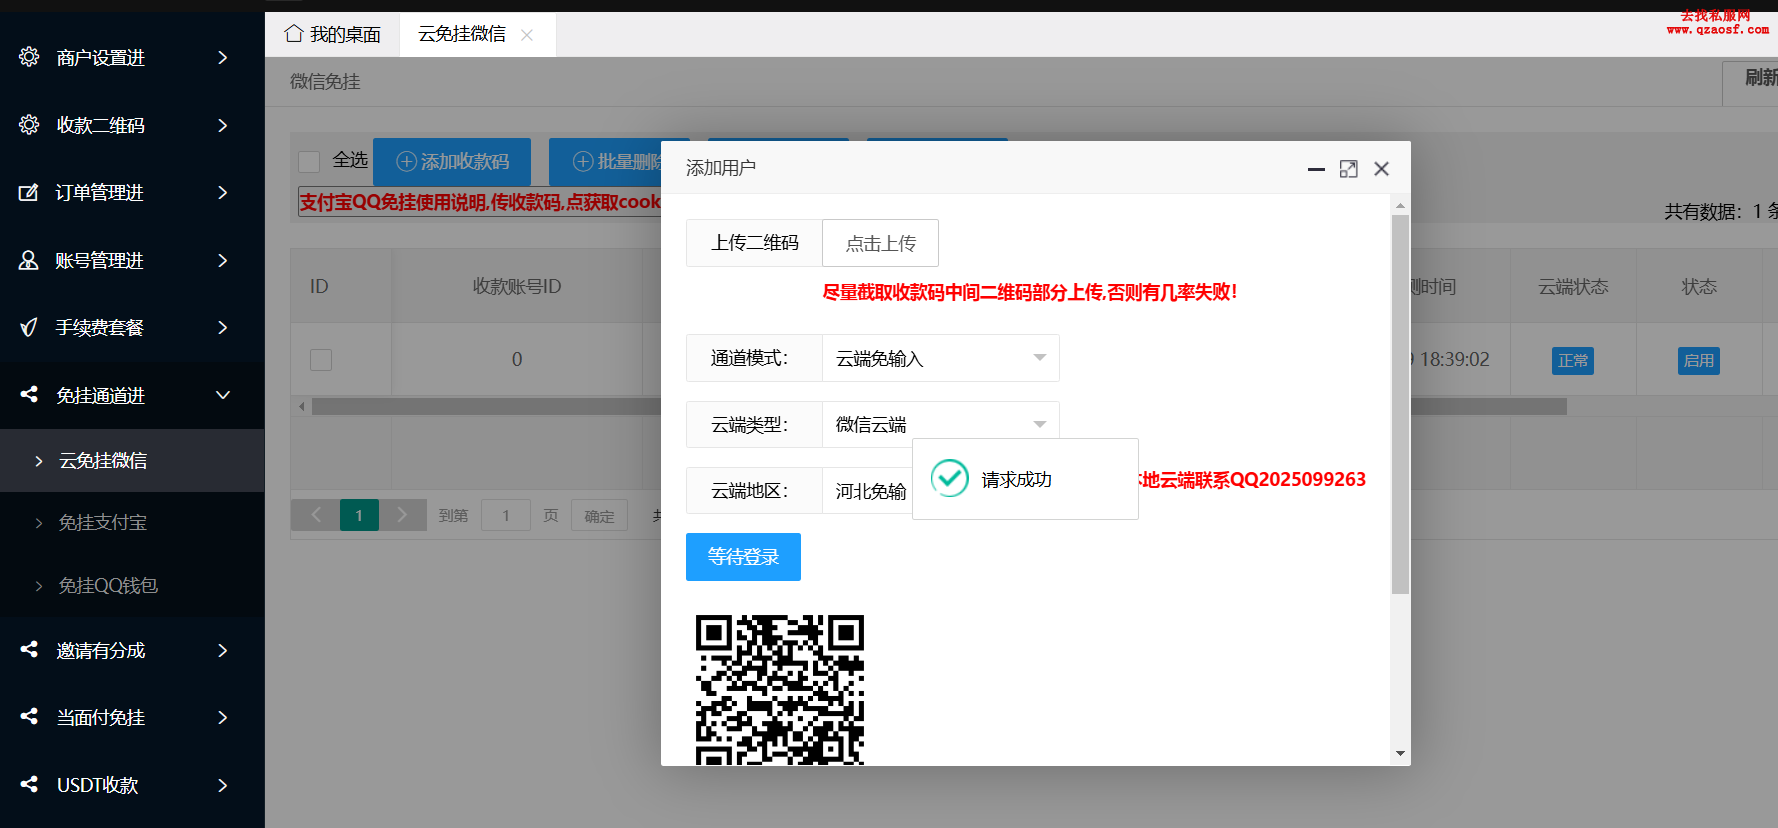
Task: Click the dialog scrollbar's up arrow
Action: [1400, 205]
